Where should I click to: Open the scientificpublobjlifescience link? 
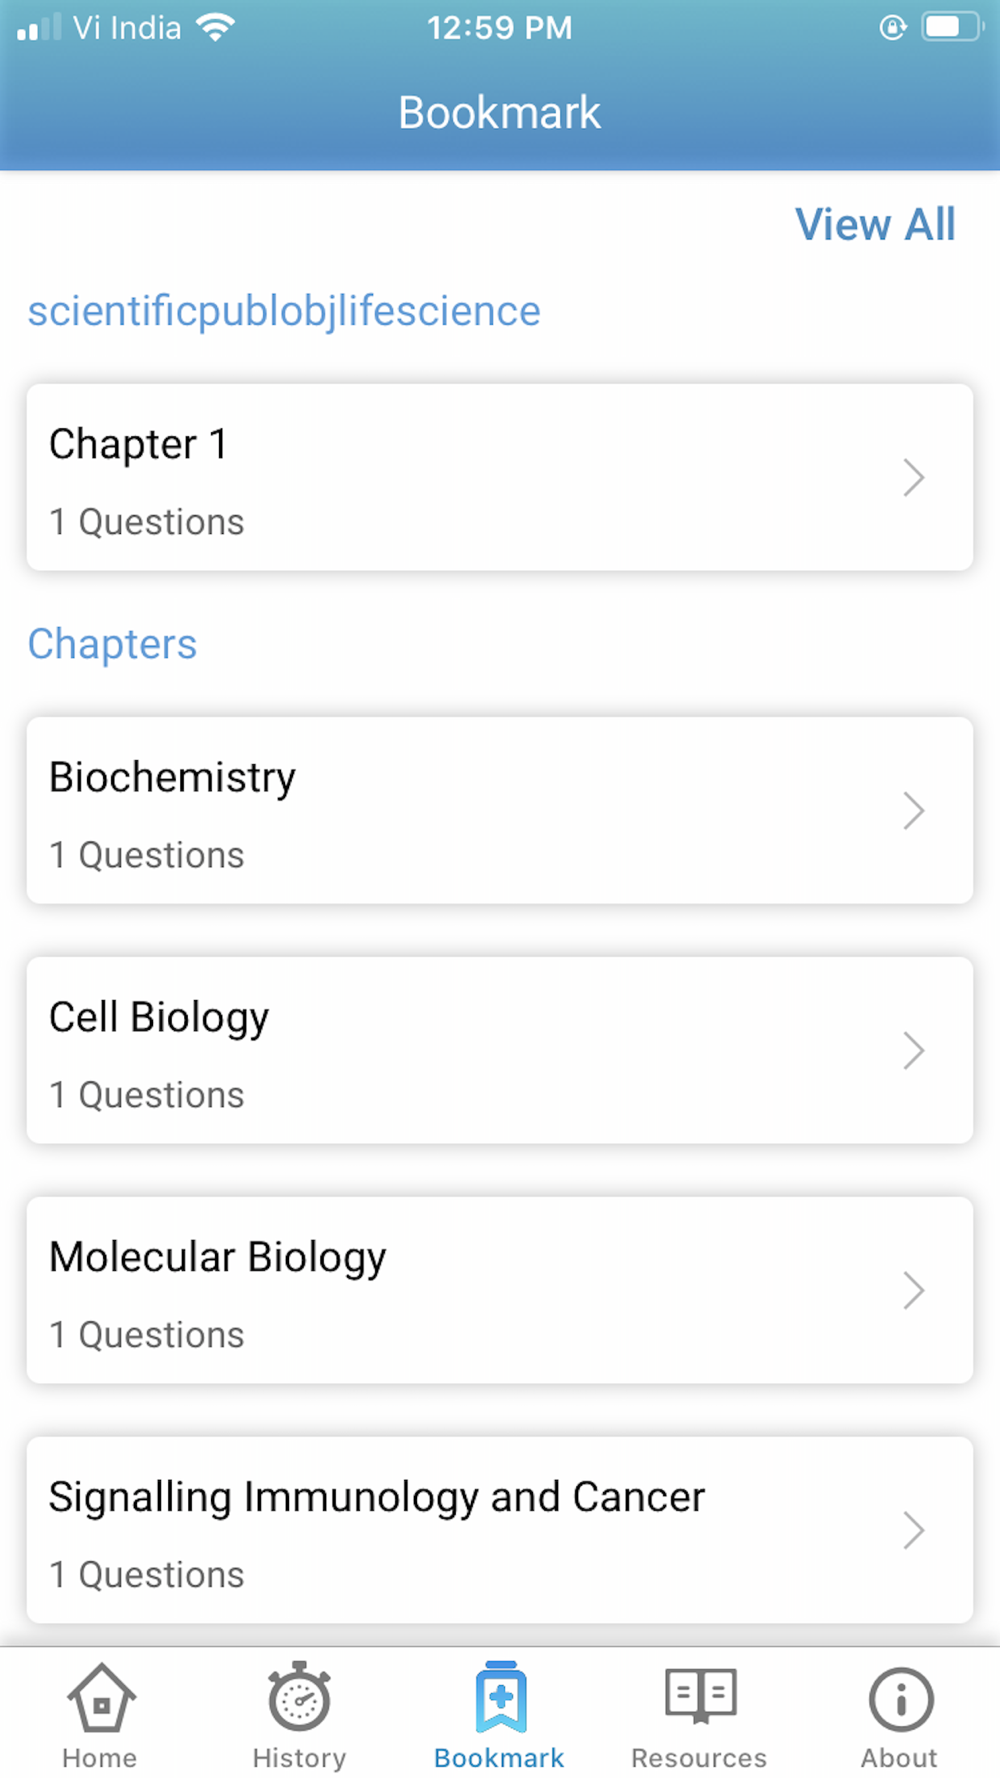click(x=284, y=311)
